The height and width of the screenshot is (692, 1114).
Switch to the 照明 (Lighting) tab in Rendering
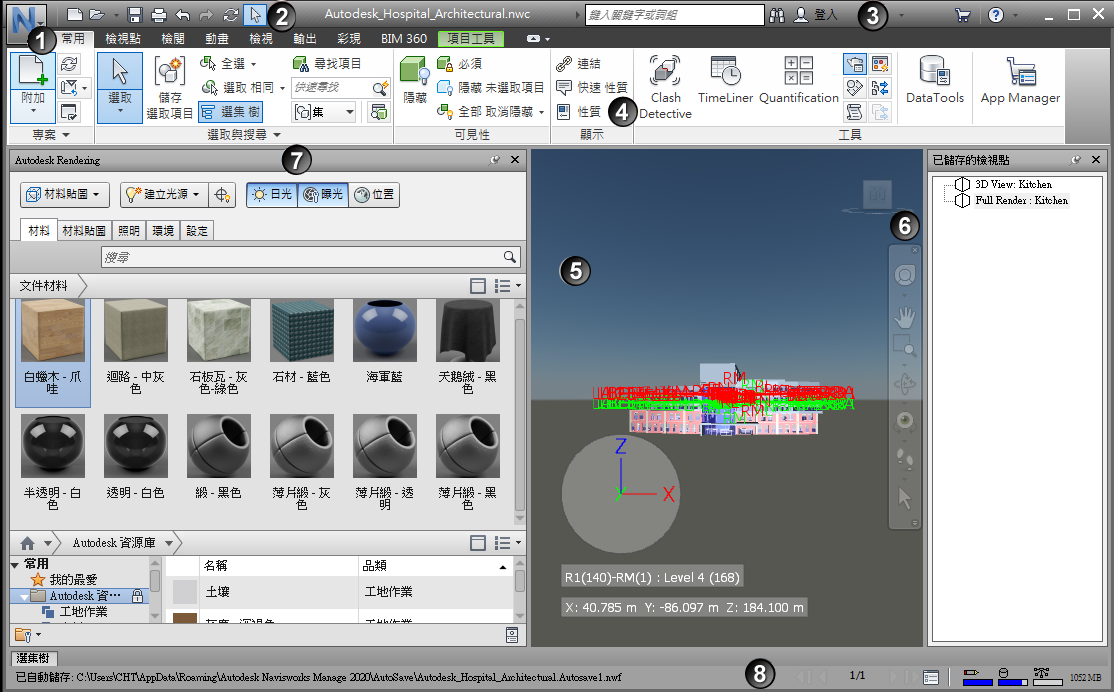point(129,231)
